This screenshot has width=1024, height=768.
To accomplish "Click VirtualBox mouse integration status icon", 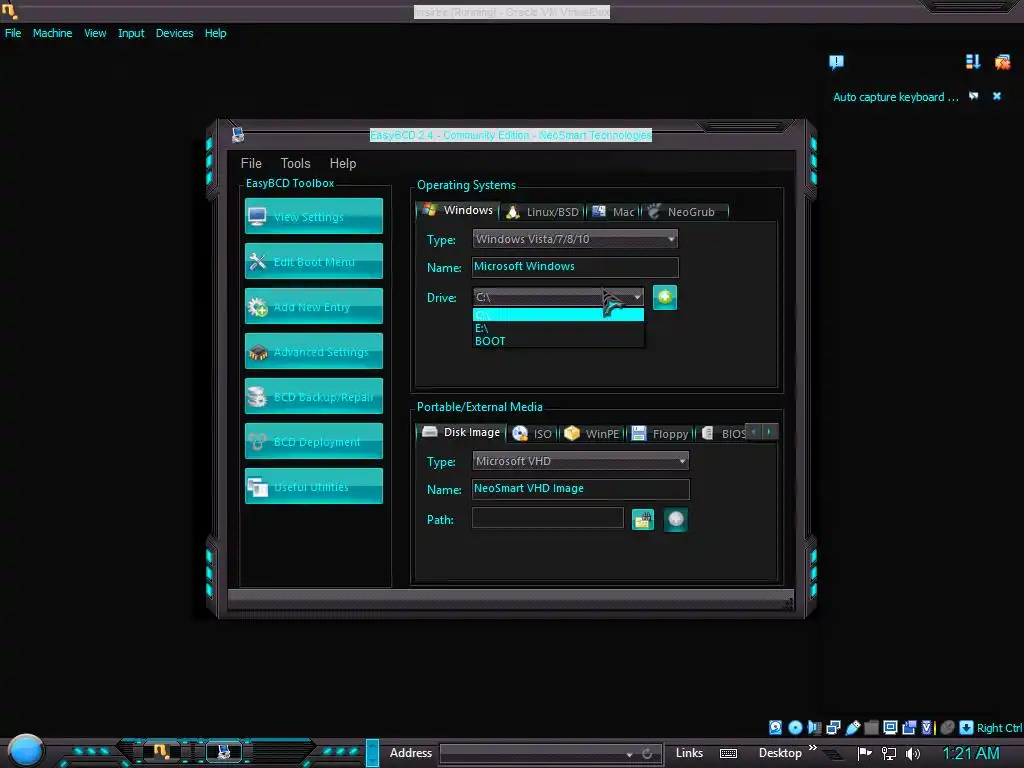I will (x=948, y=728).
